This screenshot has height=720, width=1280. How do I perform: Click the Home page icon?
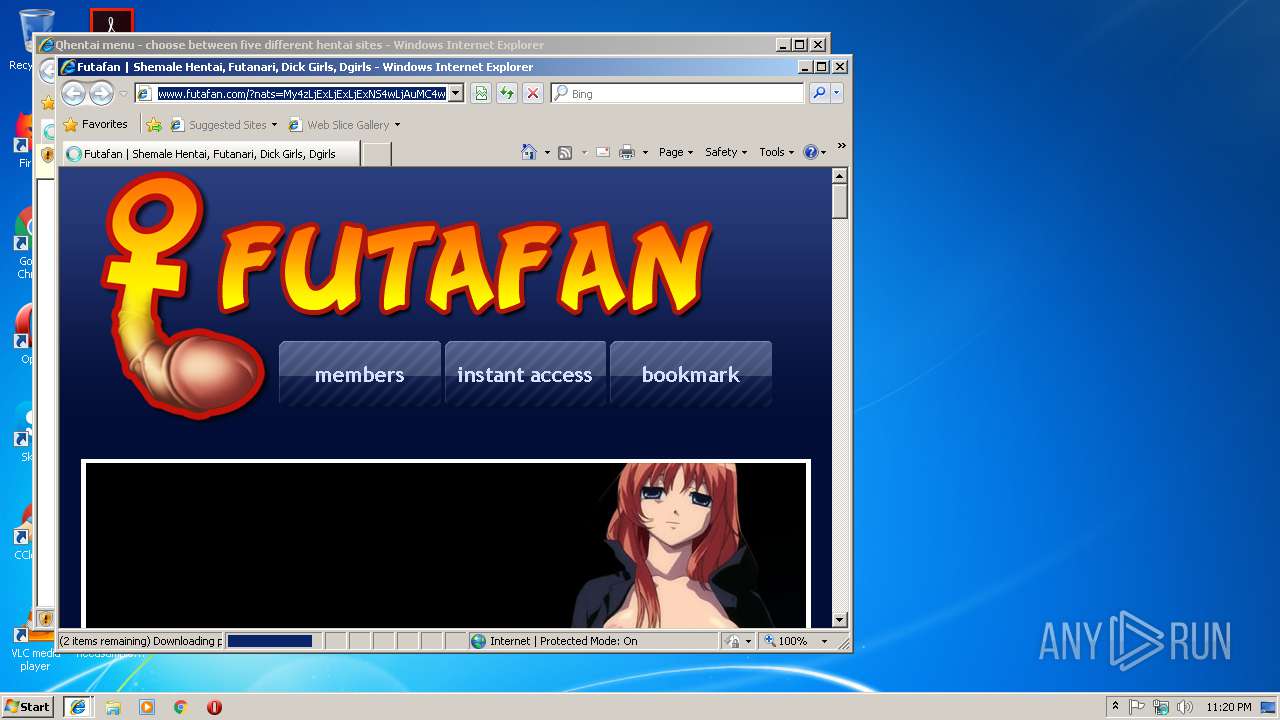(529, 152)
